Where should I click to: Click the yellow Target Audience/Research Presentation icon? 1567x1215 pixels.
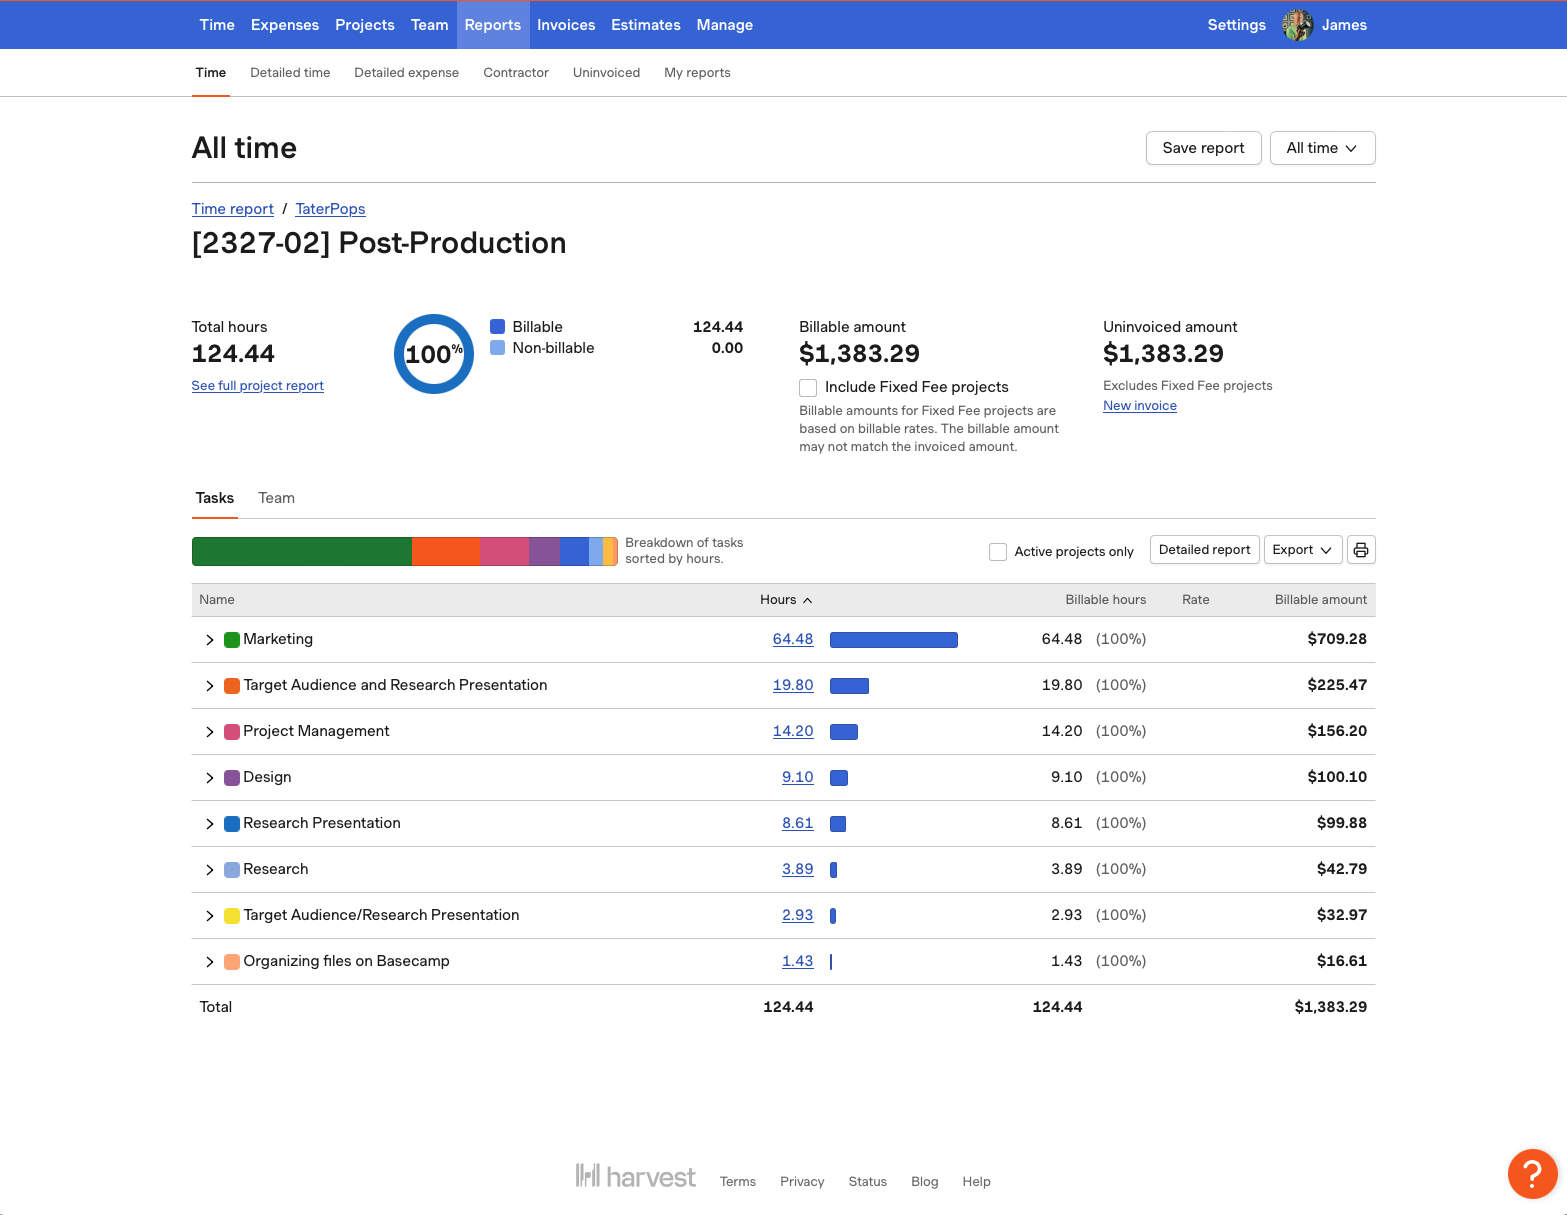click(x=232, y=916)
